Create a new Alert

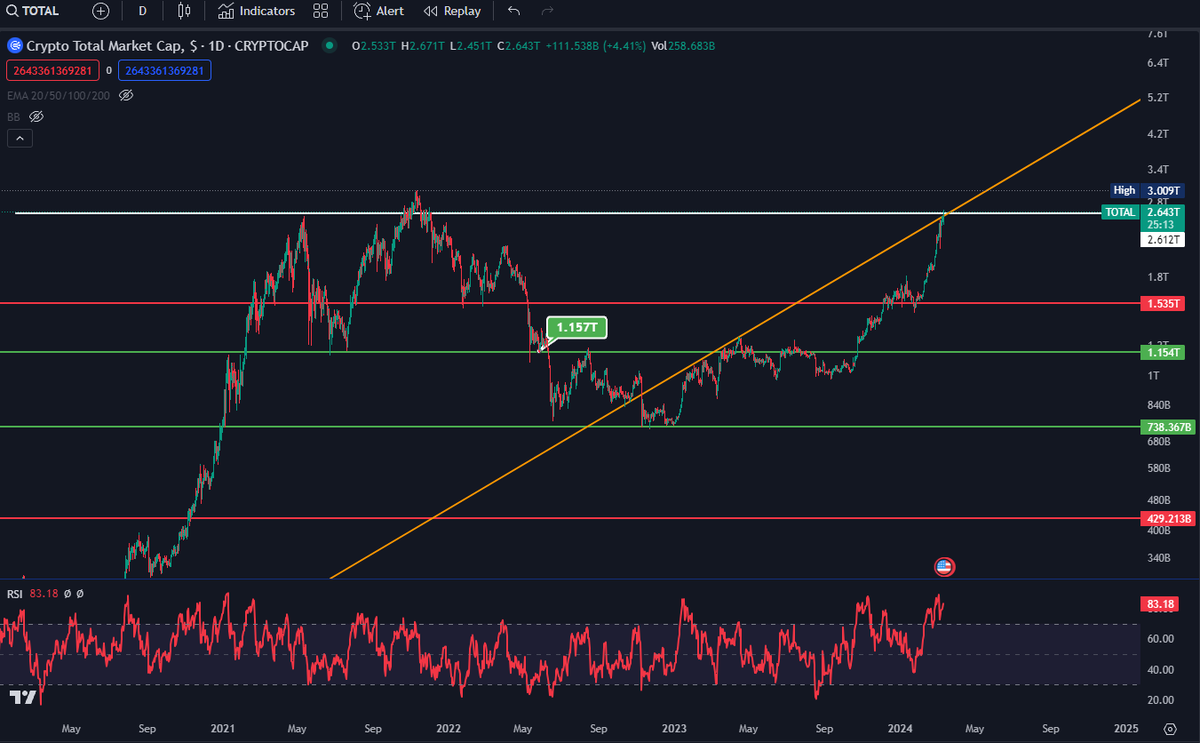coord(379,11)
